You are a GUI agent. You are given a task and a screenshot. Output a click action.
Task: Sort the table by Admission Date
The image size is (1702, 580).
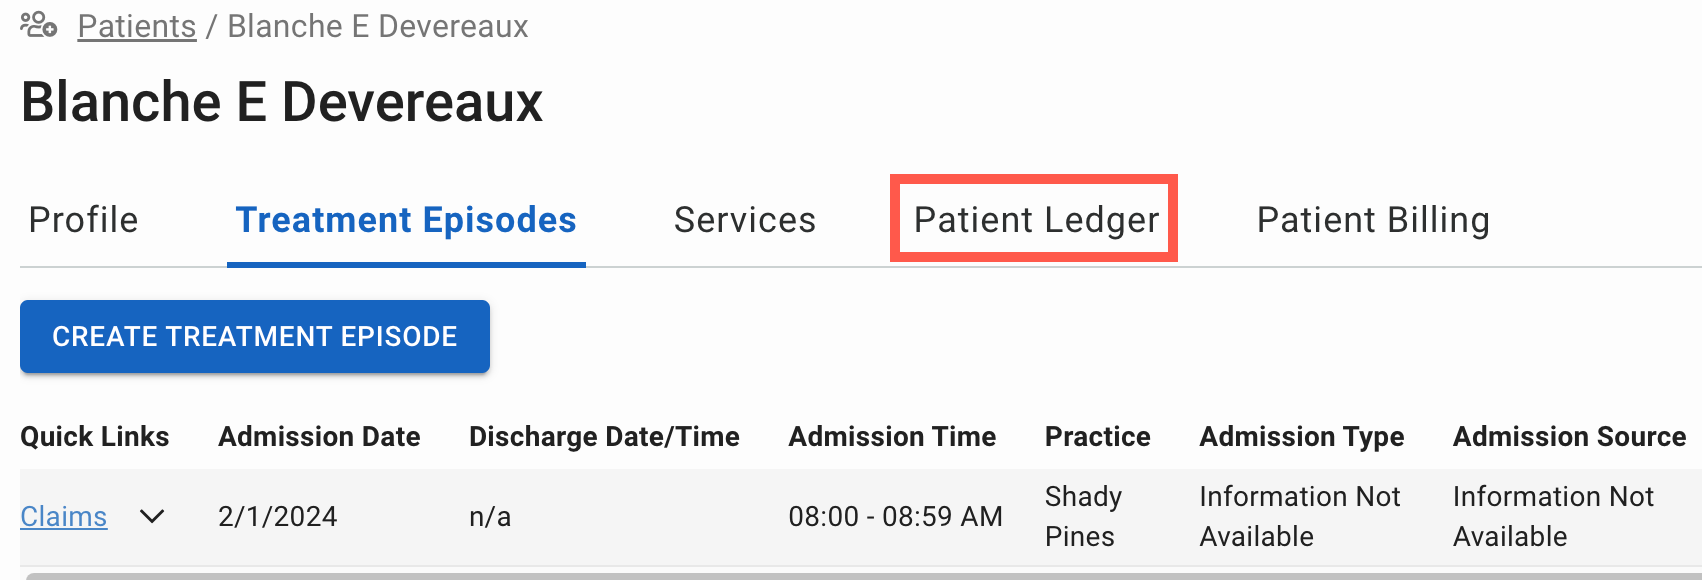[319, 436]
